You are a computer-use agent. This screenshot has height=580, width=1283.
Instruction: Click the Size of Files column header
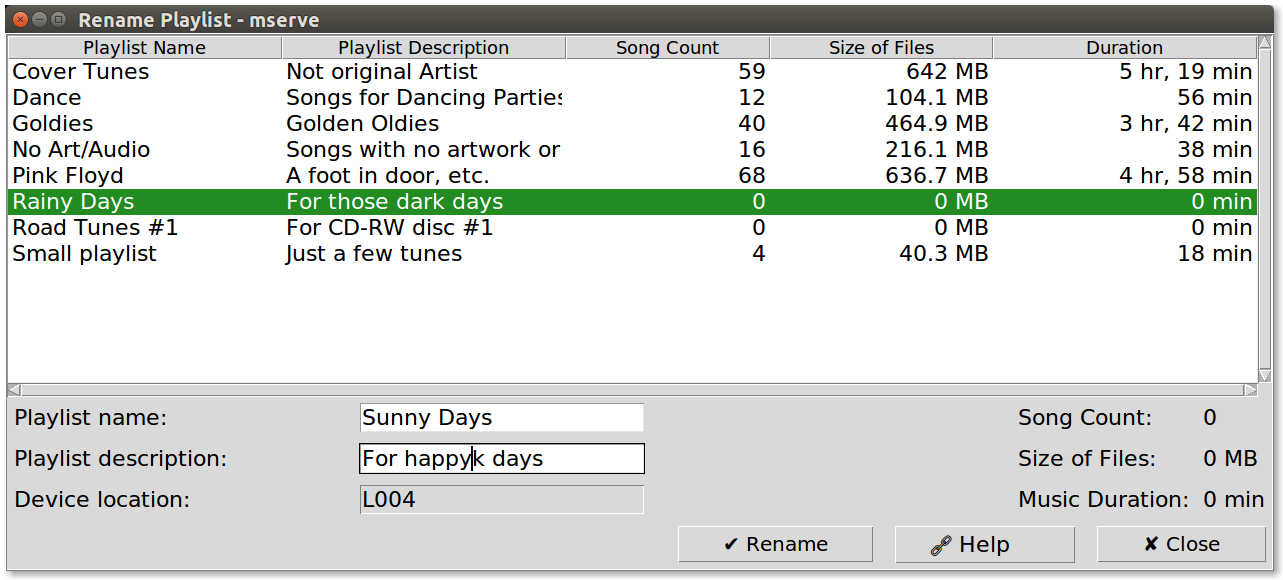point(881,48)
